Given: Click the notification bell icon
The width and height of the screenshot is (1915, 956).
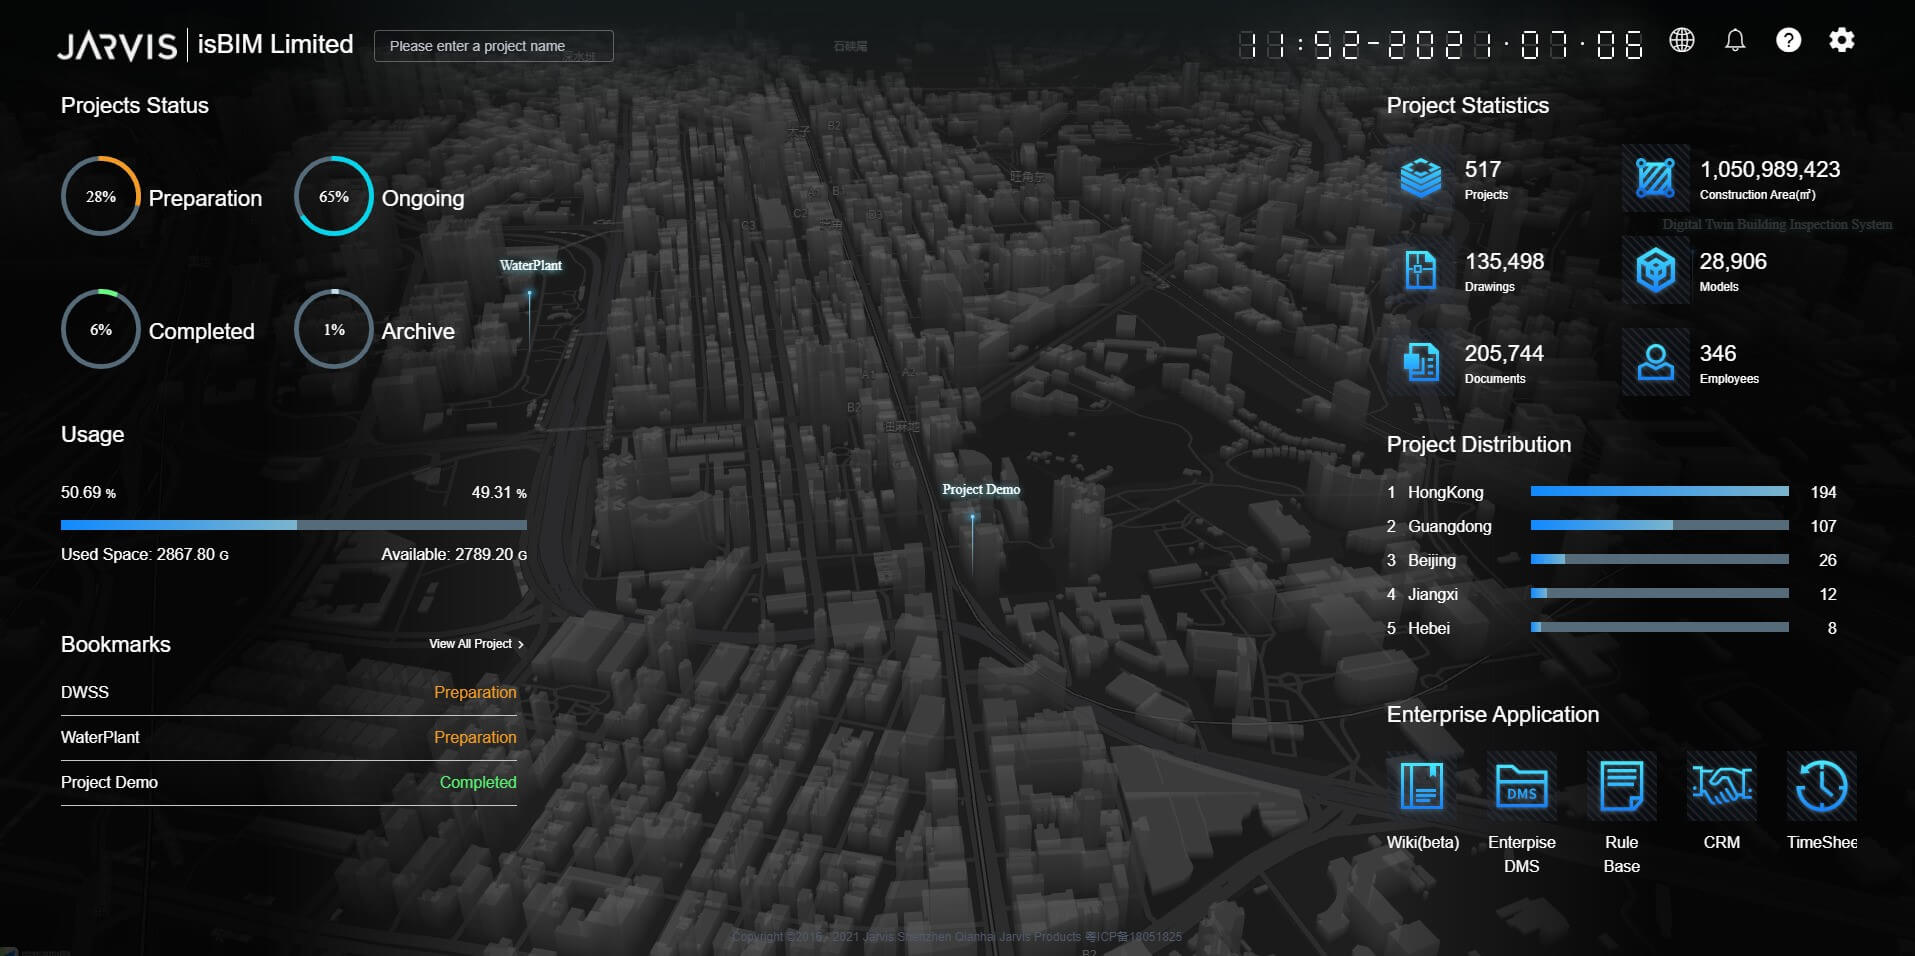Looking at the screenshot, I should click(1735, 40).
